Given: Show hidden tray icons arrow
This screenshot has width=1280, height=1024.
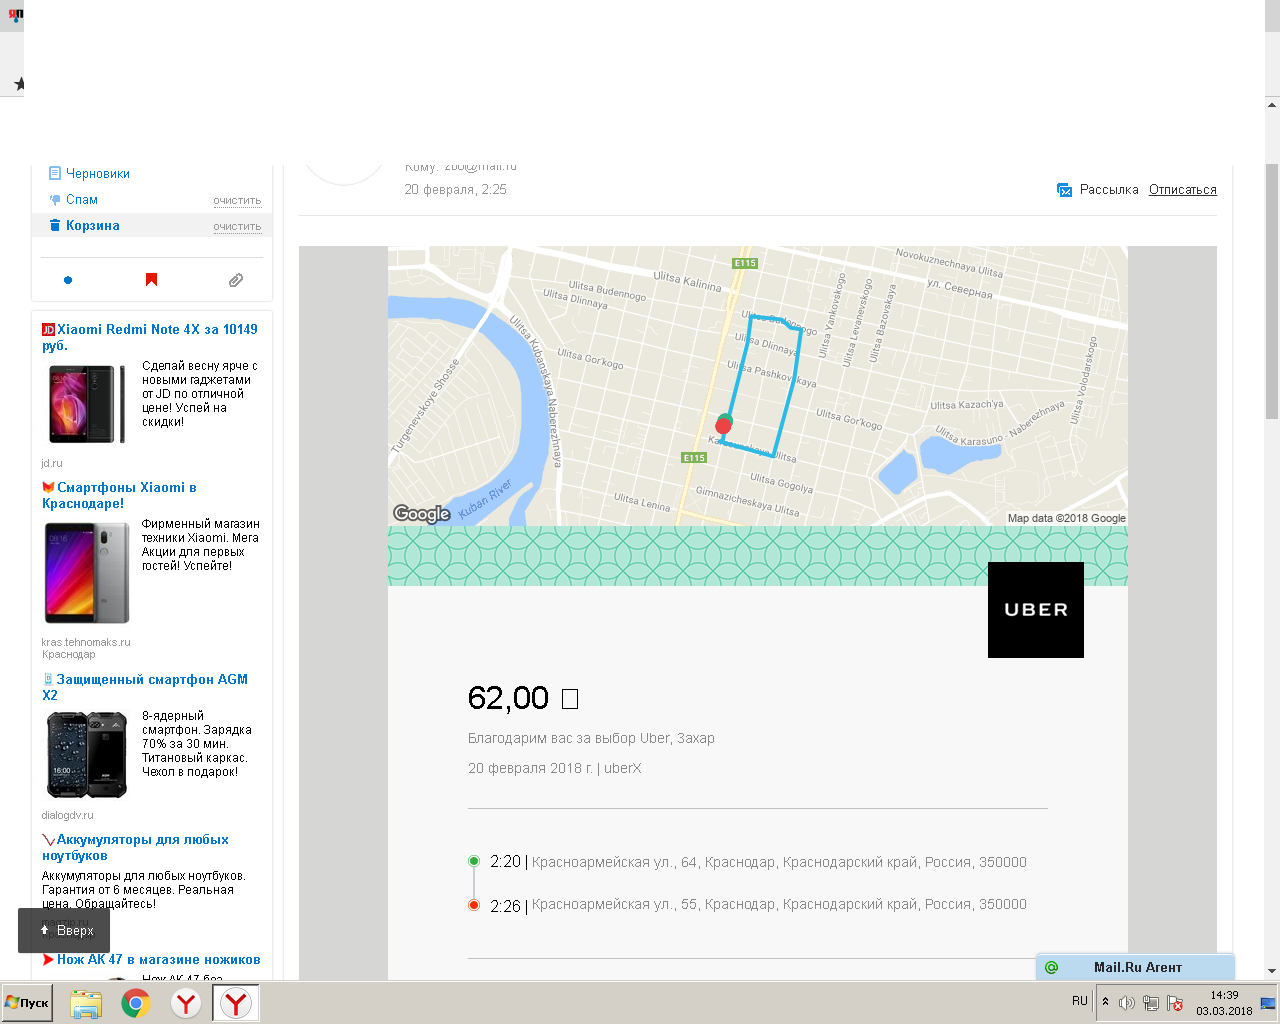Looking at the screenshot, I should pyautogui.click(x=1105, y=1002).
